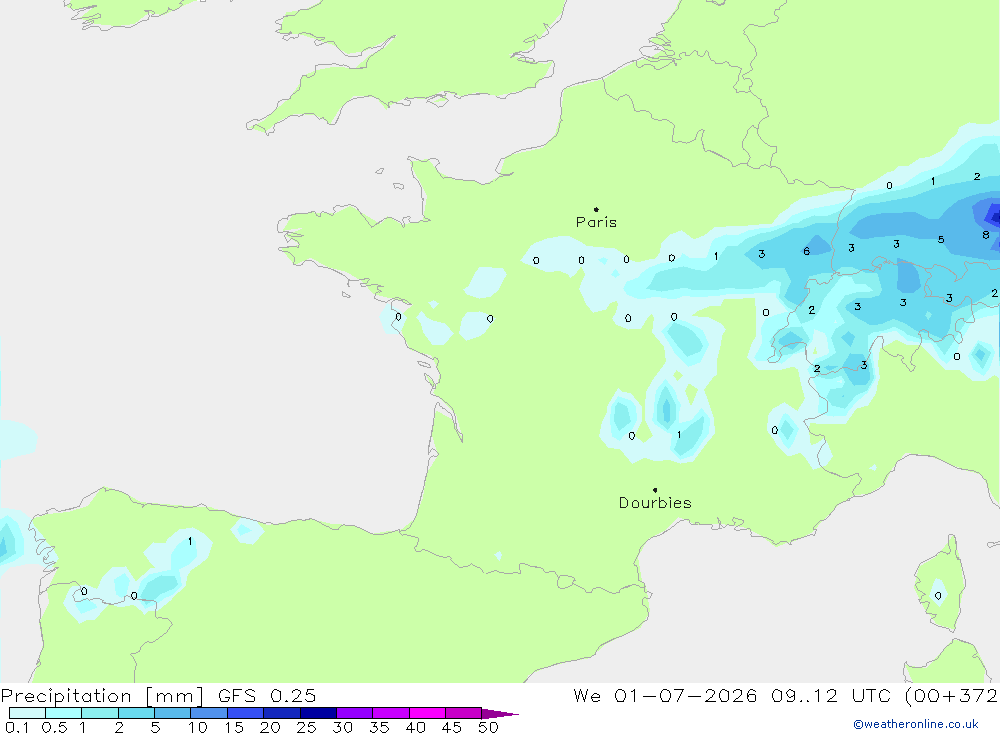Click the forecast date 01-07-2026 text
The height and width of the screenshot is (733, 1000).
point(686,695)
